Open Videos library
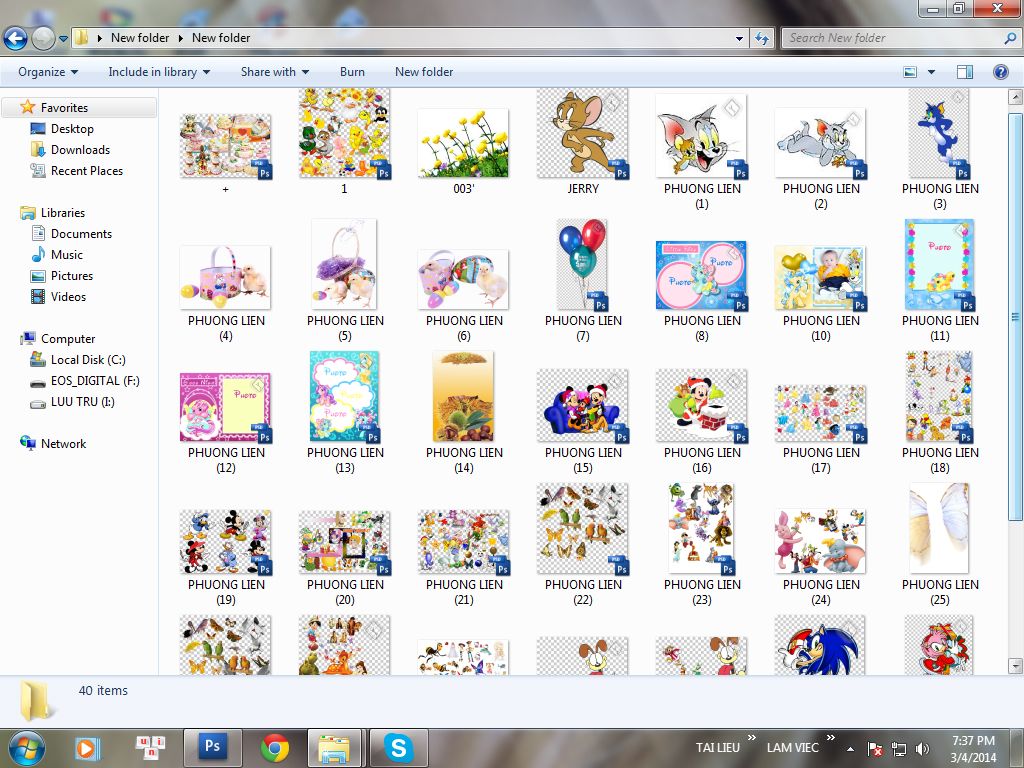Screen dimensions: 1024x768 pyautogui.click(x=68, y=296)
